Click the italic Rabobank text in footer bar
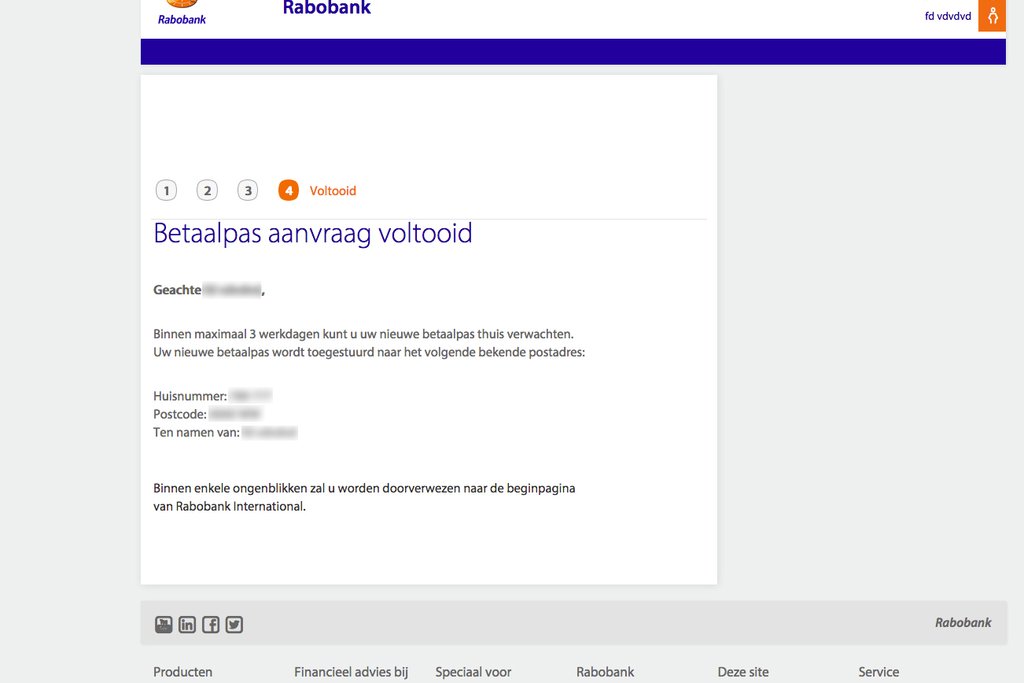This screenshot has width=1024, height=683. pos(963,623)
